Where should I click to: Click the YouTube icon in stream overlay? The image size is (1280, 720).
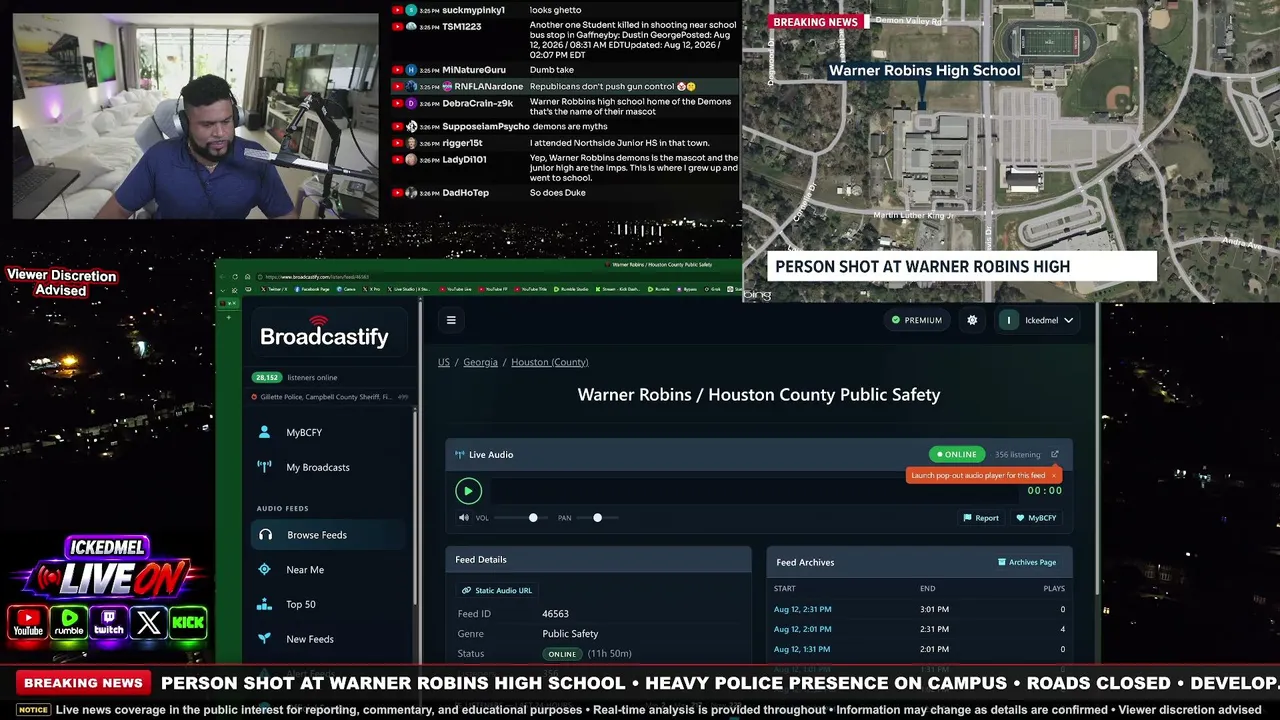[x=28, y=622]
